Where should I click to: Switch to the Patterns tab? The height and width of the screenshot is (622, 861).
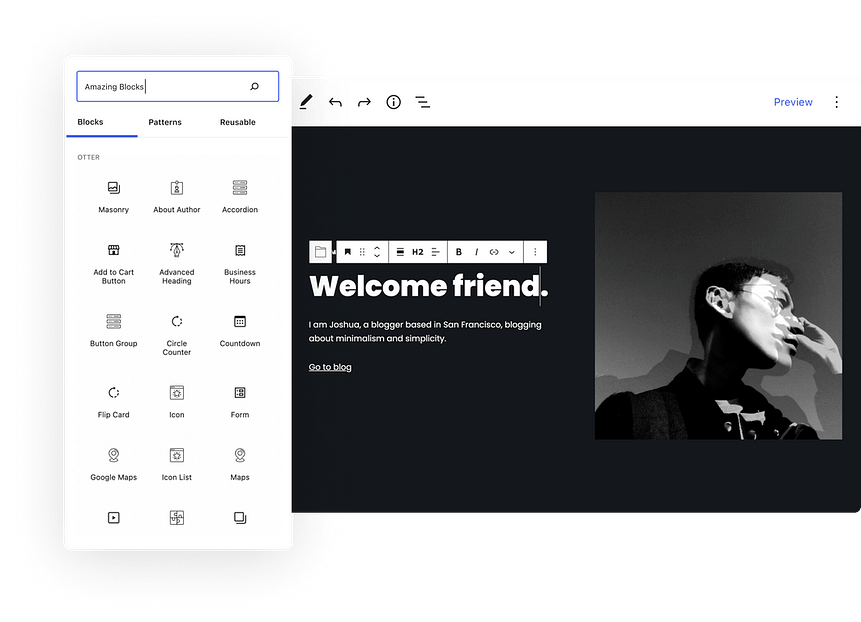click(165, 122)
